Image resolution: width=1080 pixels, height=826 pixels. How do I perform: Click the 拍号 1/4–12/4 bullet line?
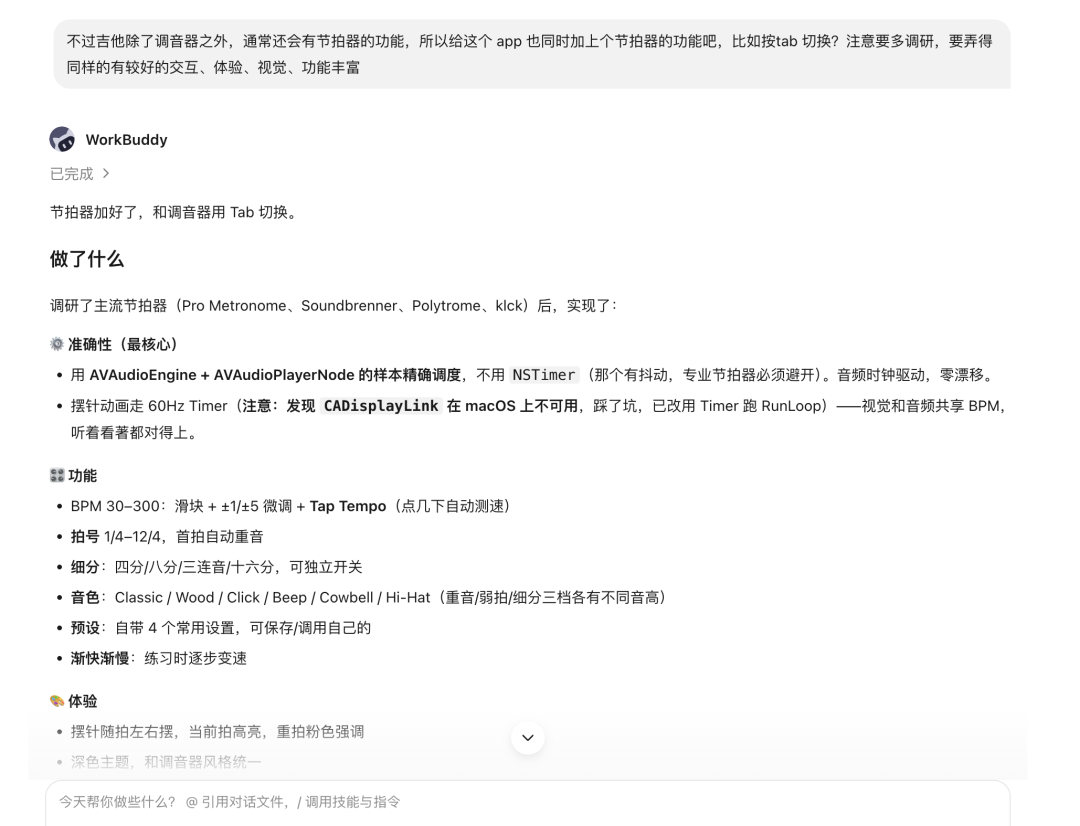pos(167,537)
